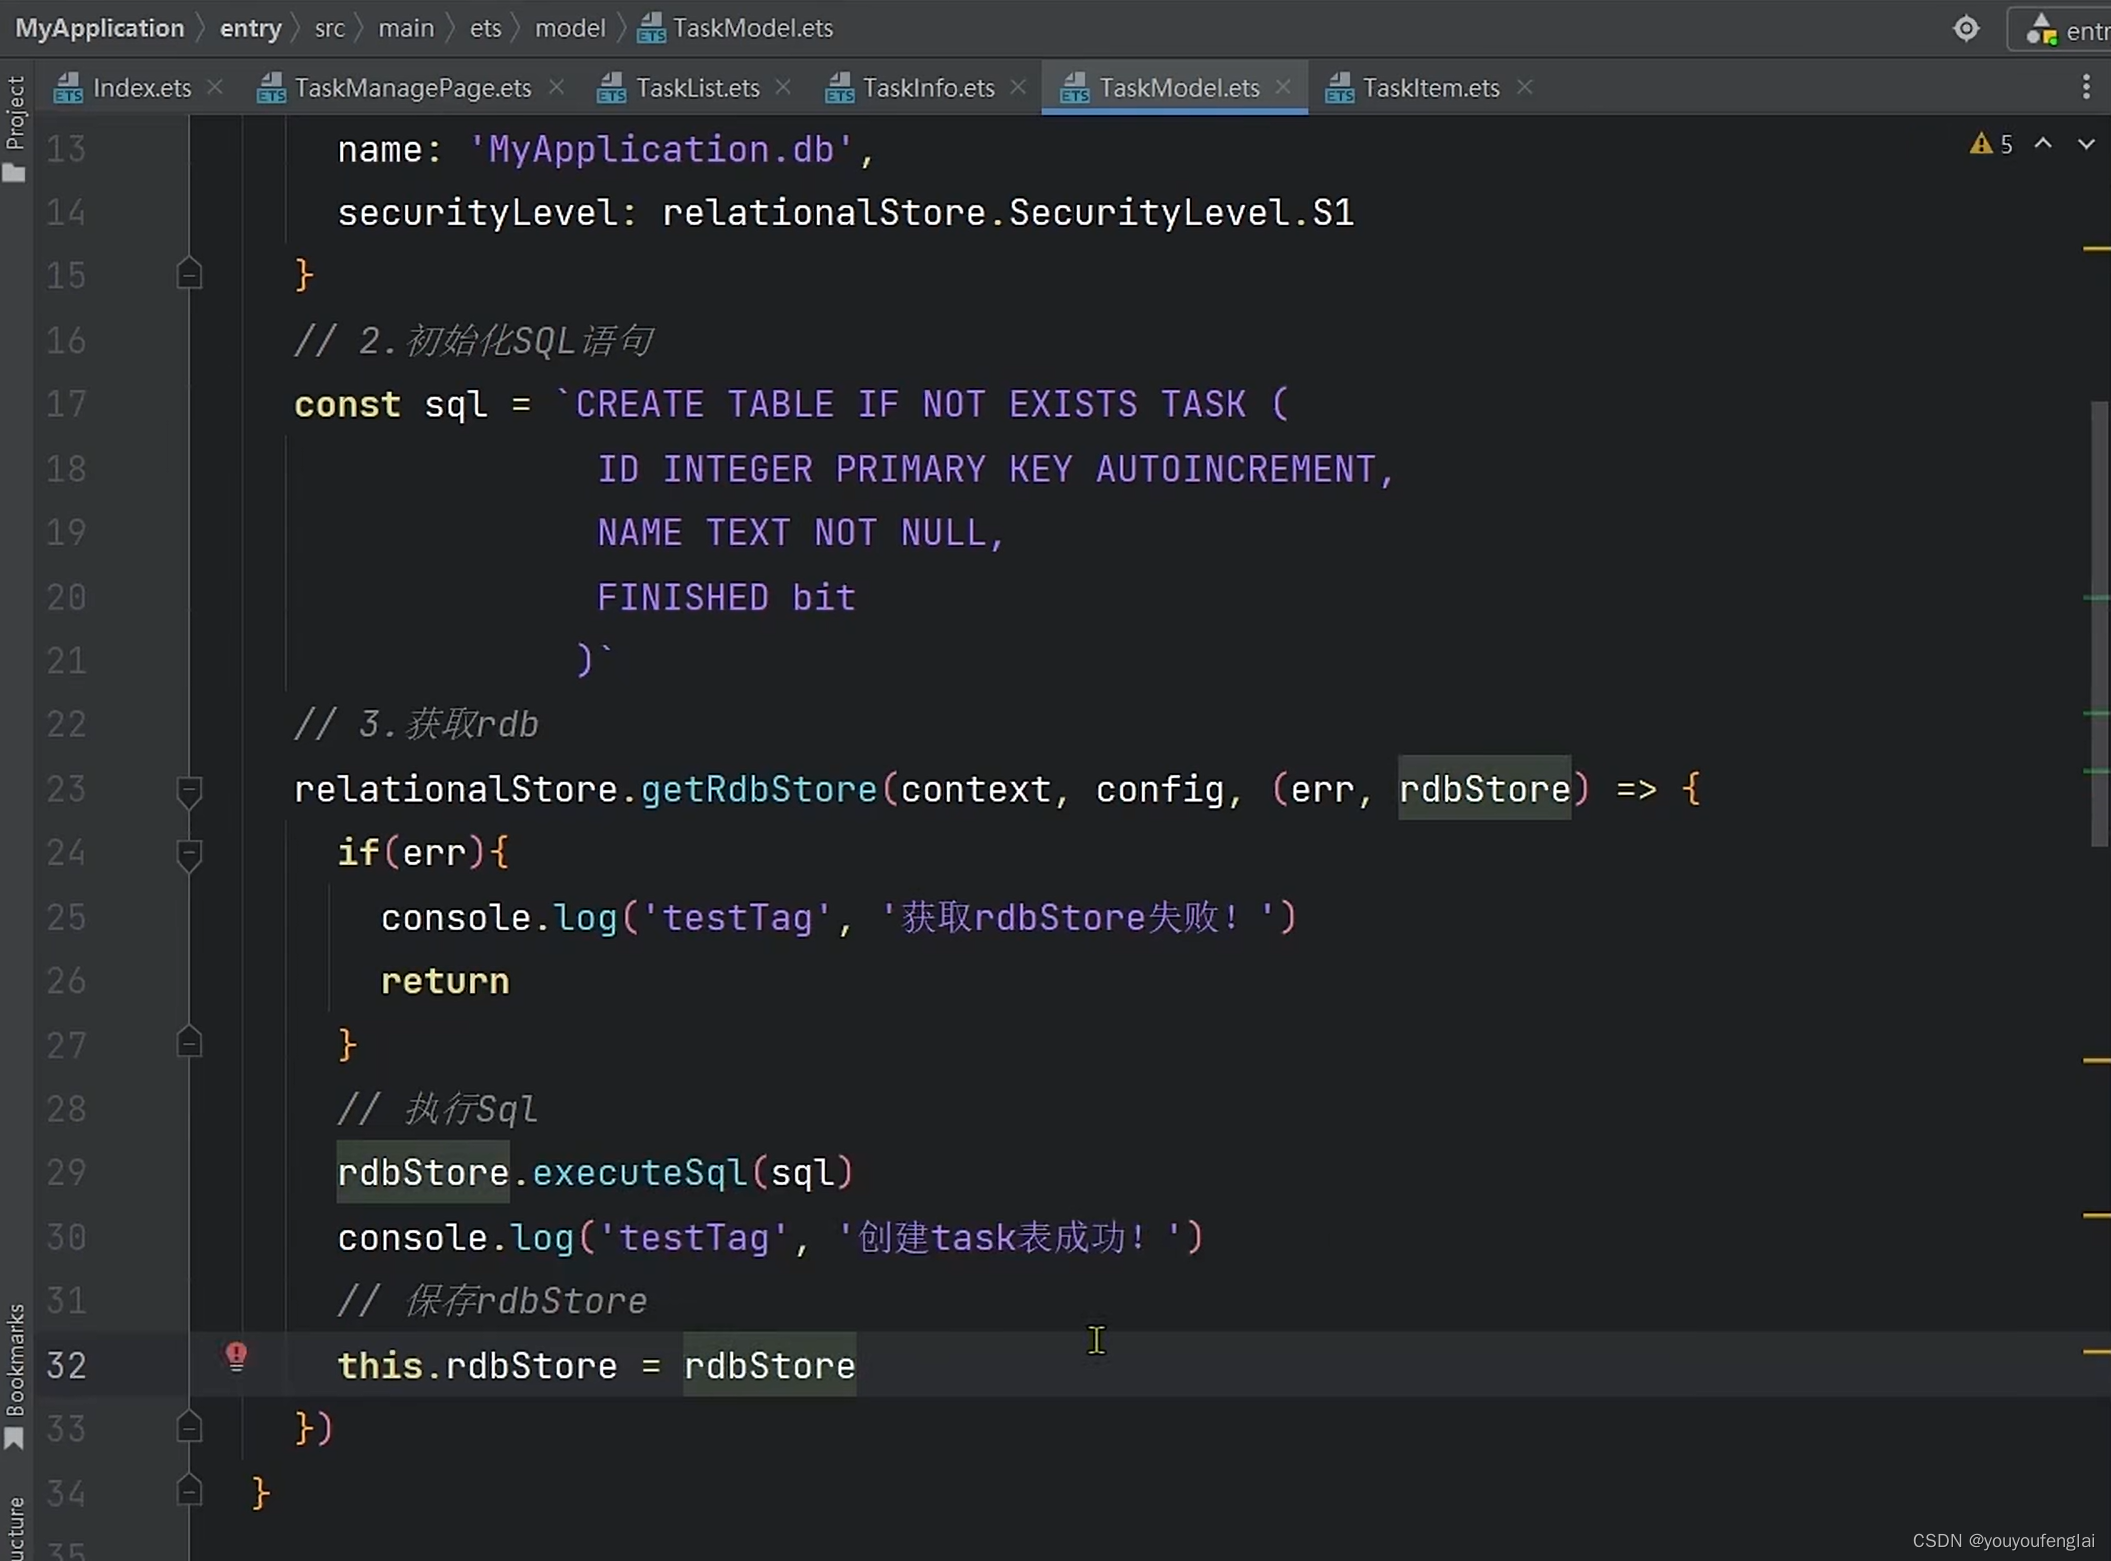Click the locate target icon in toolbar

(x=1966, y=28)
